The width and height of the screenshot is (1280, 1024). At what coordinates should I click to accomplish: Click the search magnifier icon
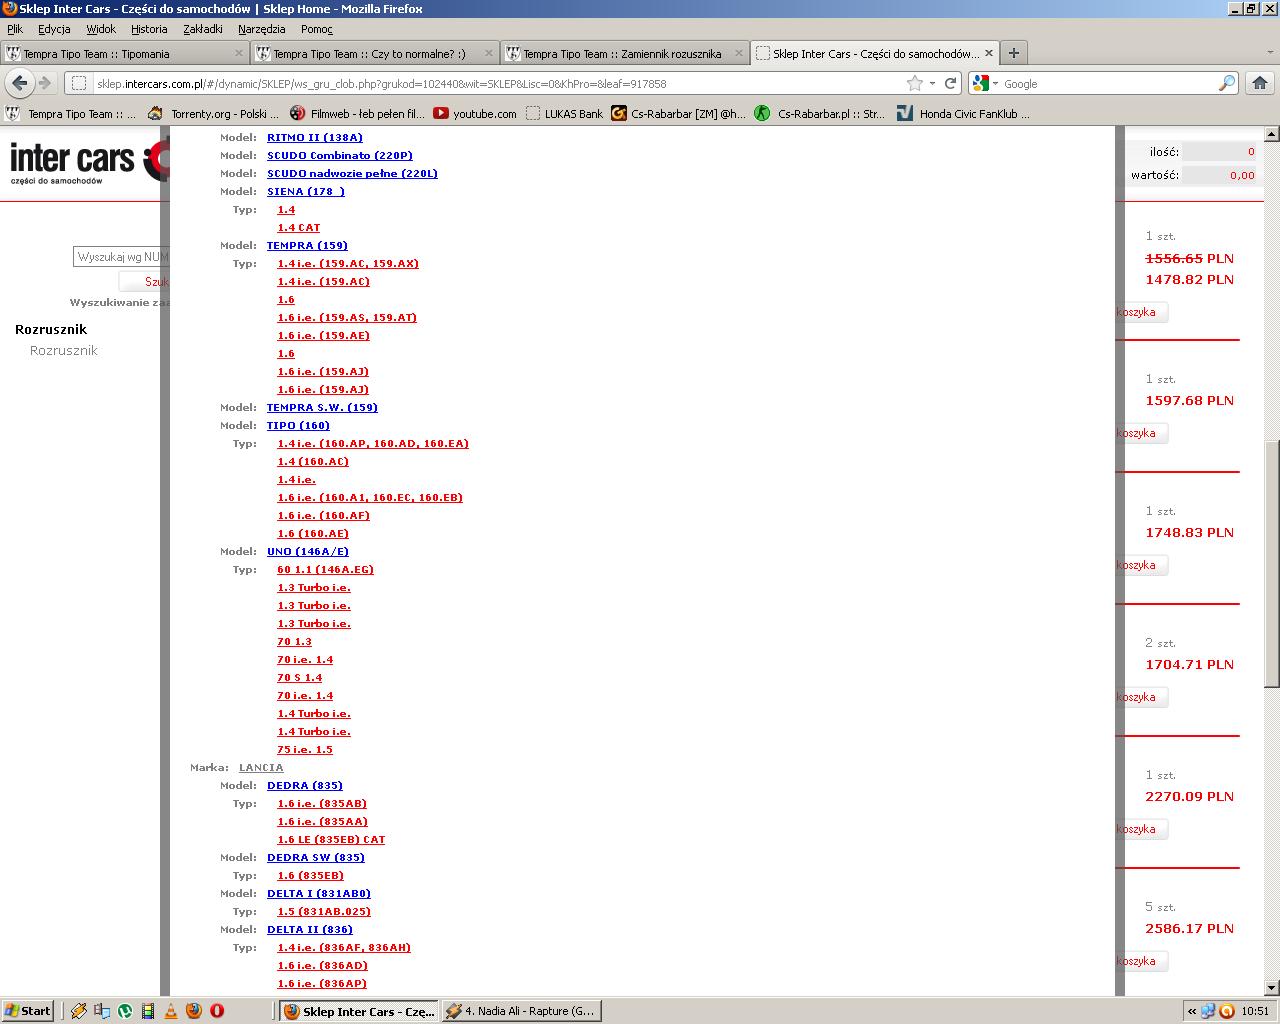click(1227, 83)
